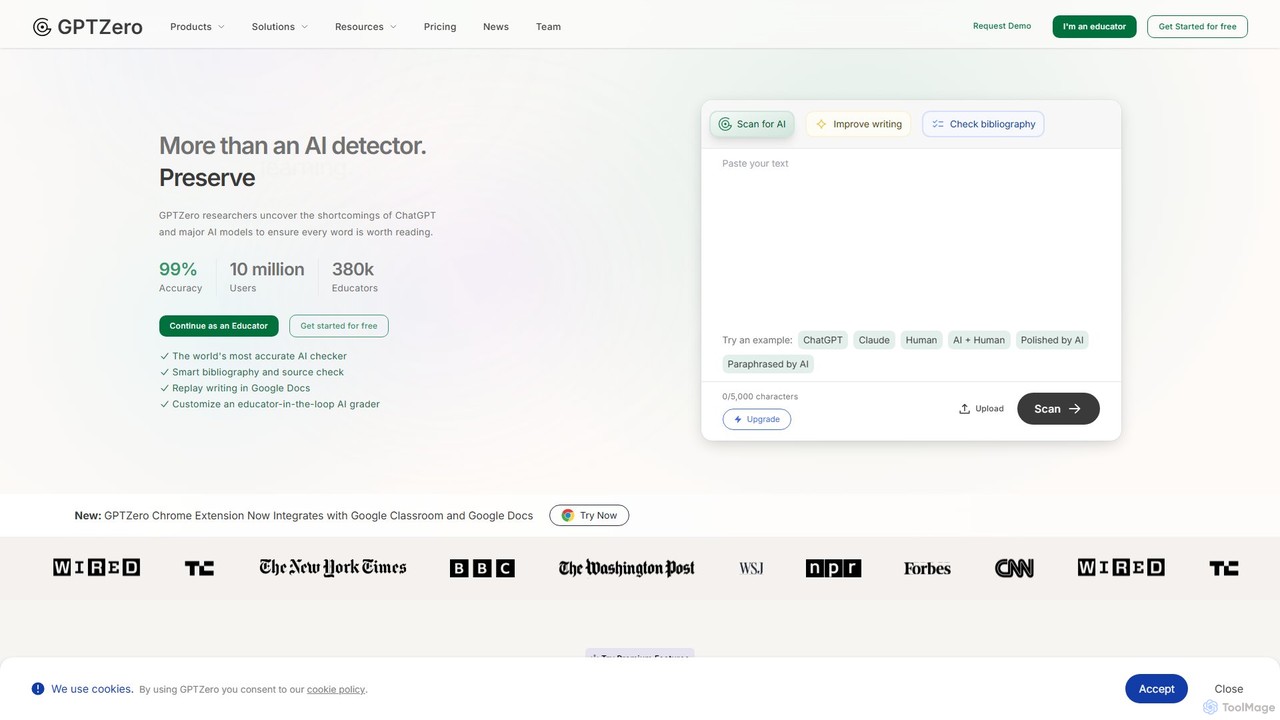1280x720 pixels.
Task: Load the Claude example text
Action: click(874, 340)
